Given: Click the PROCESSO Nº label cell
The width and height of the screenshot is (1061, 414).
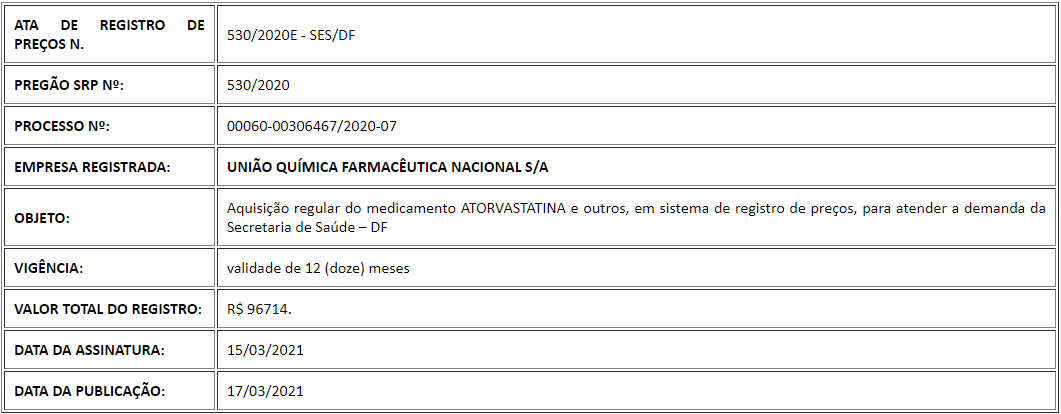Looking at the screenshot, I should coord(110,126).
